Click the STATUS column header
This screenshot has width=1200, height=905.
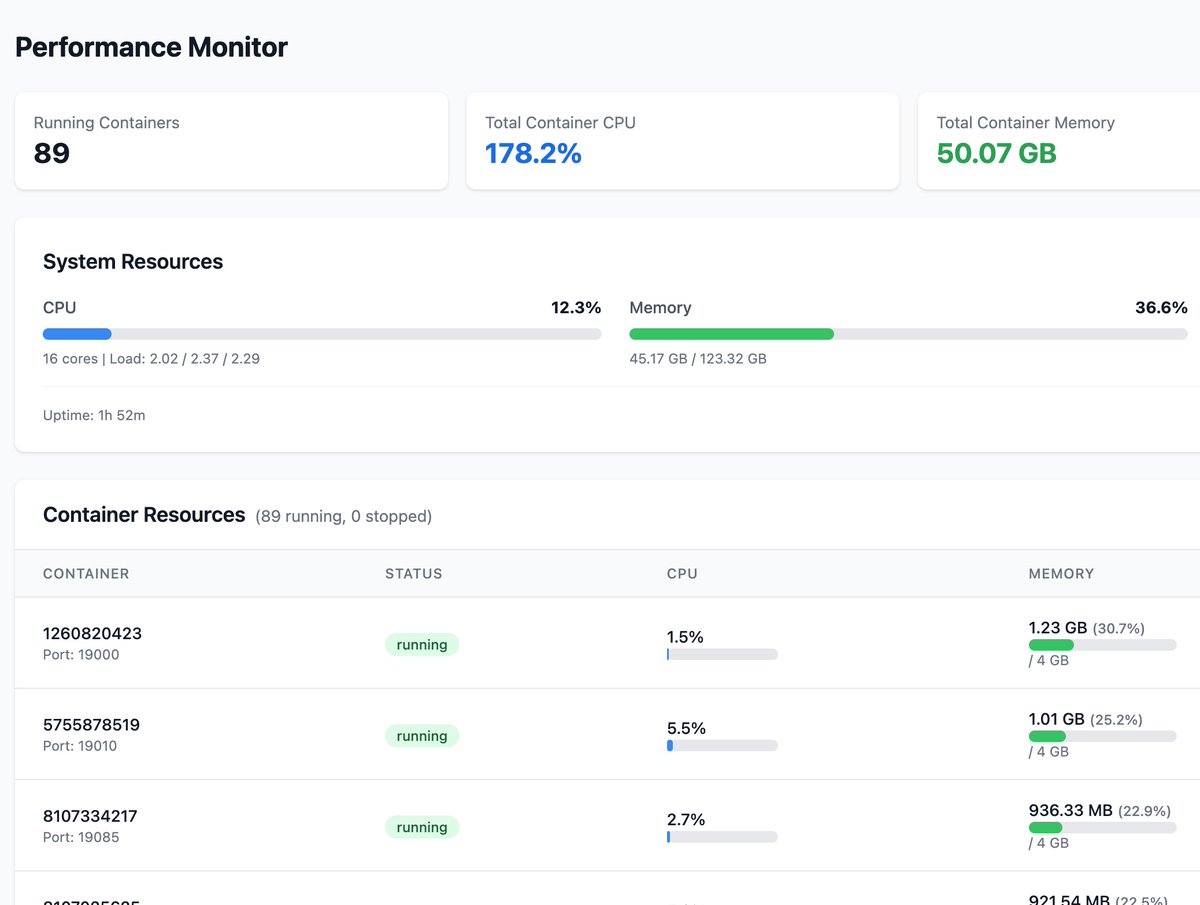coord(414,574)
